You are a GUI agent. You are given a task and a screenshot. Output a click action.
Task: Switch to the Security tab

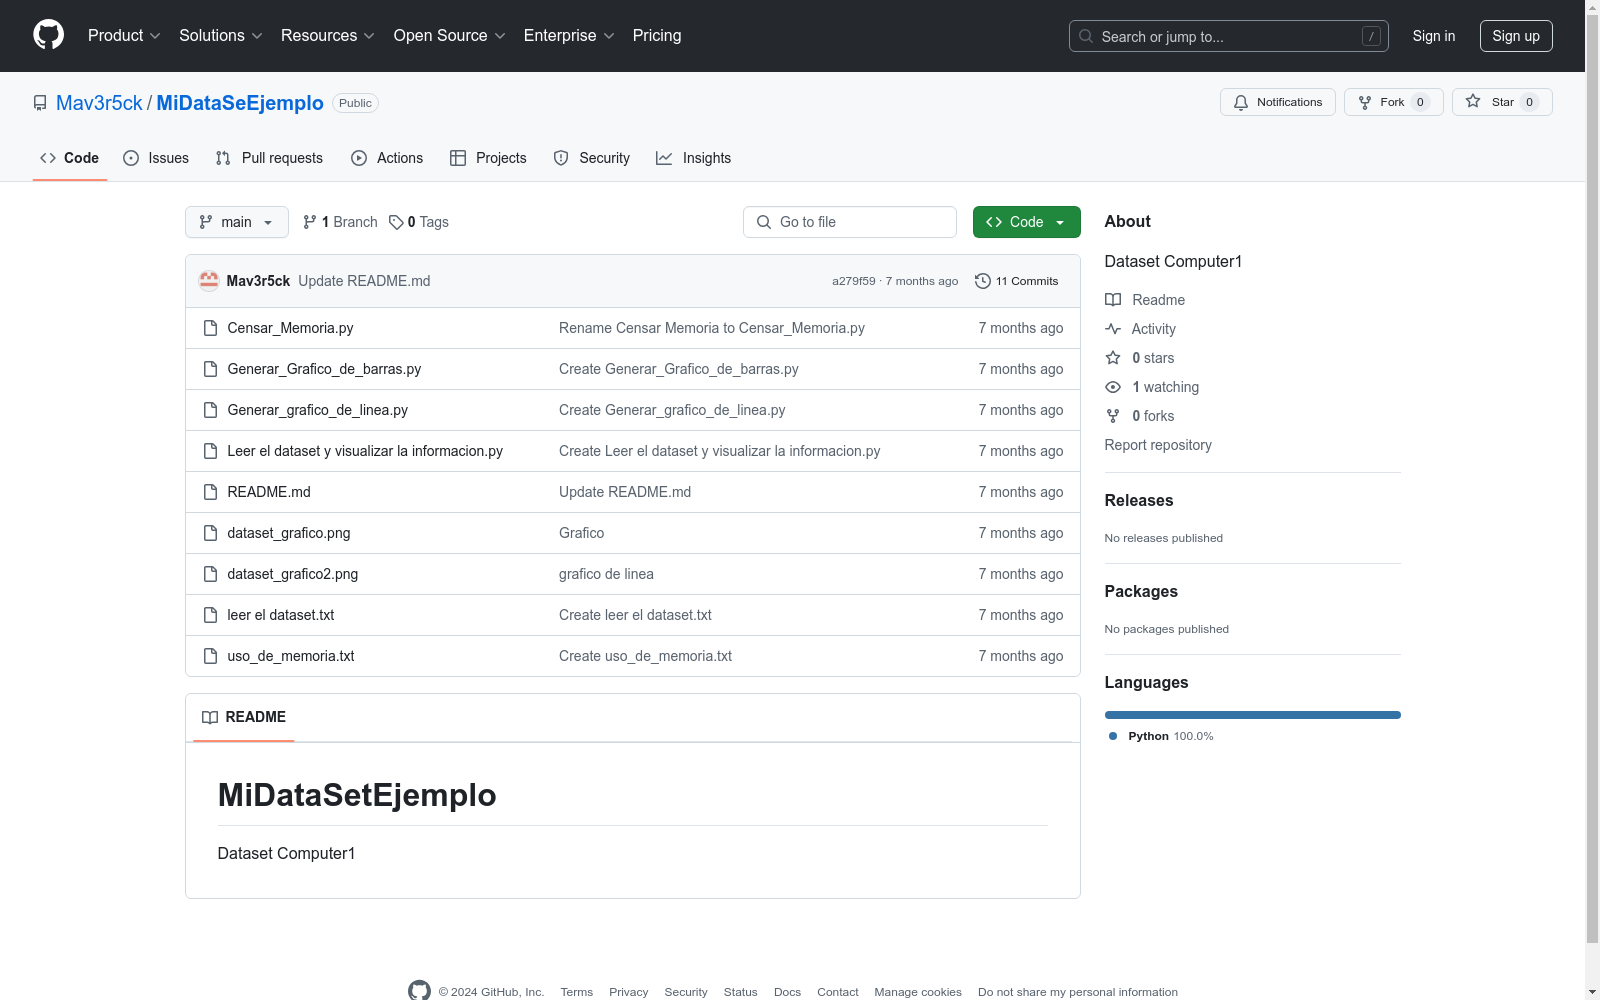coord(592,158)
